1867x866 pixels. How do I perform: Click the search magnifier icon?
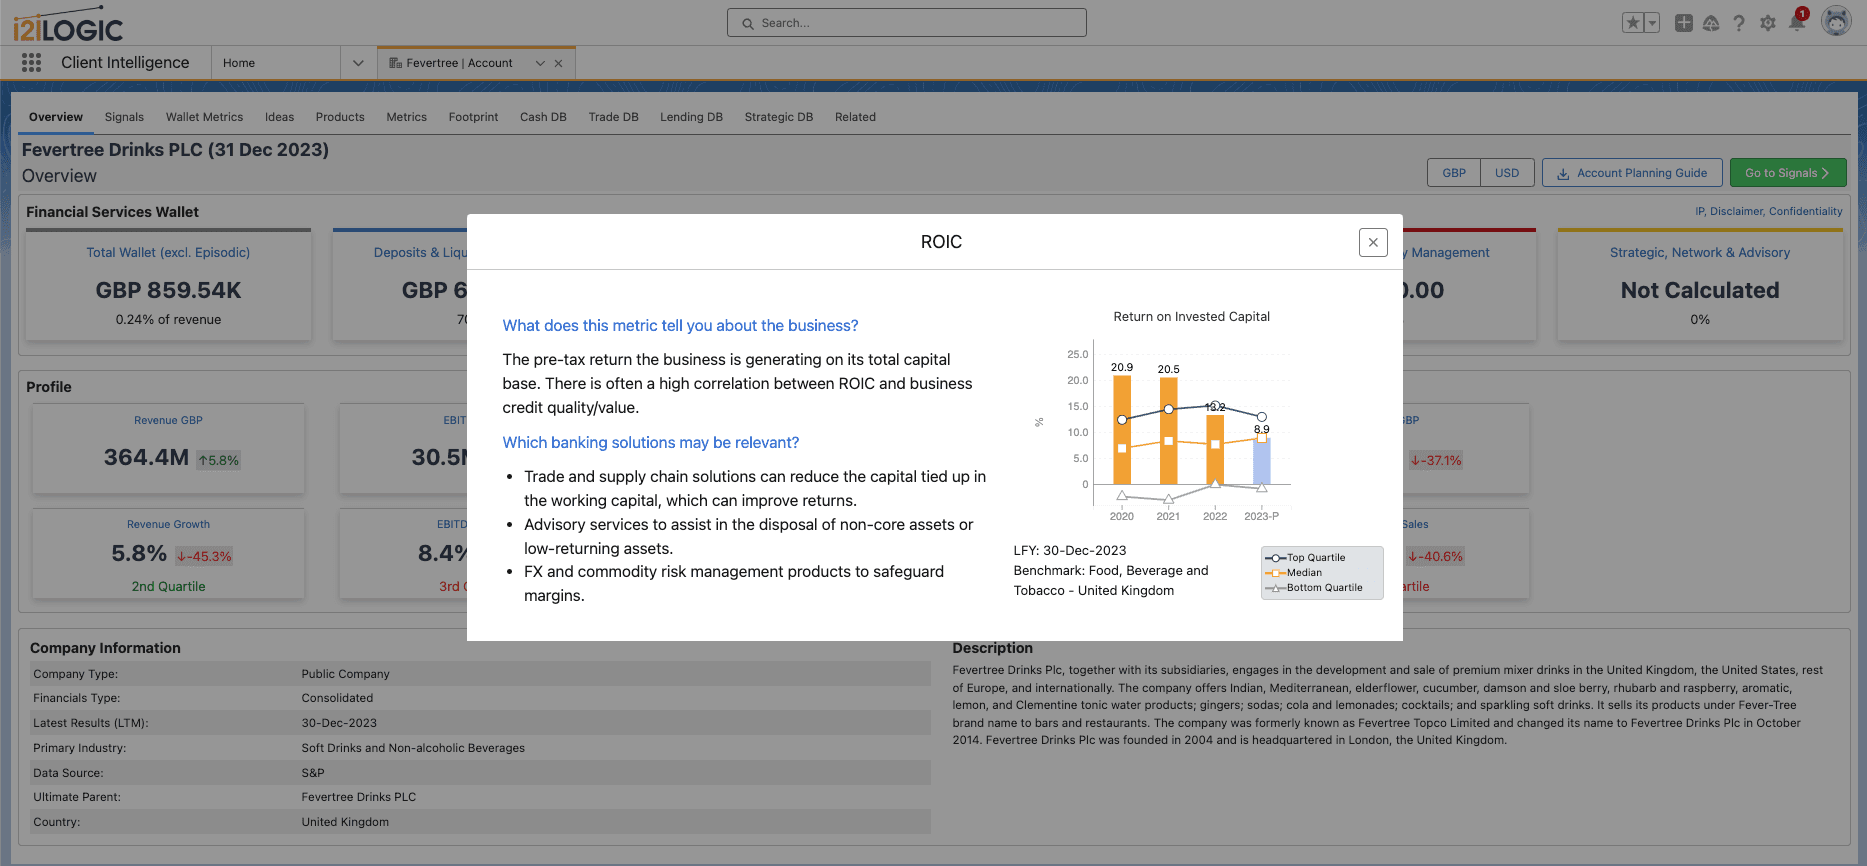tap(747, 23)
